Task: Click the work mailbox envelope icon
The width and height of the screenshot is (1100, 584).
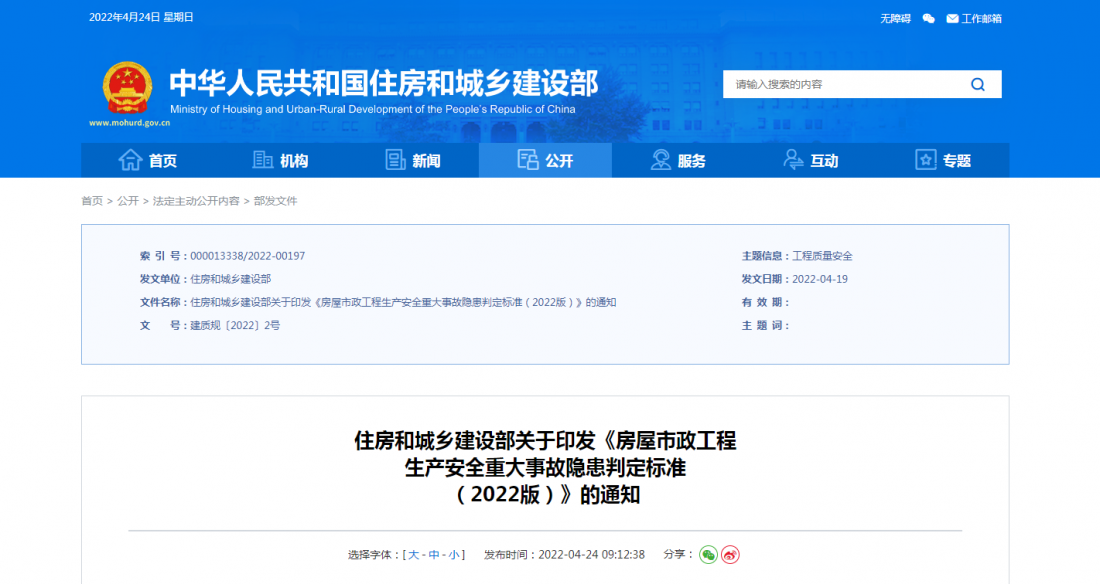Action: click(952, 18)
